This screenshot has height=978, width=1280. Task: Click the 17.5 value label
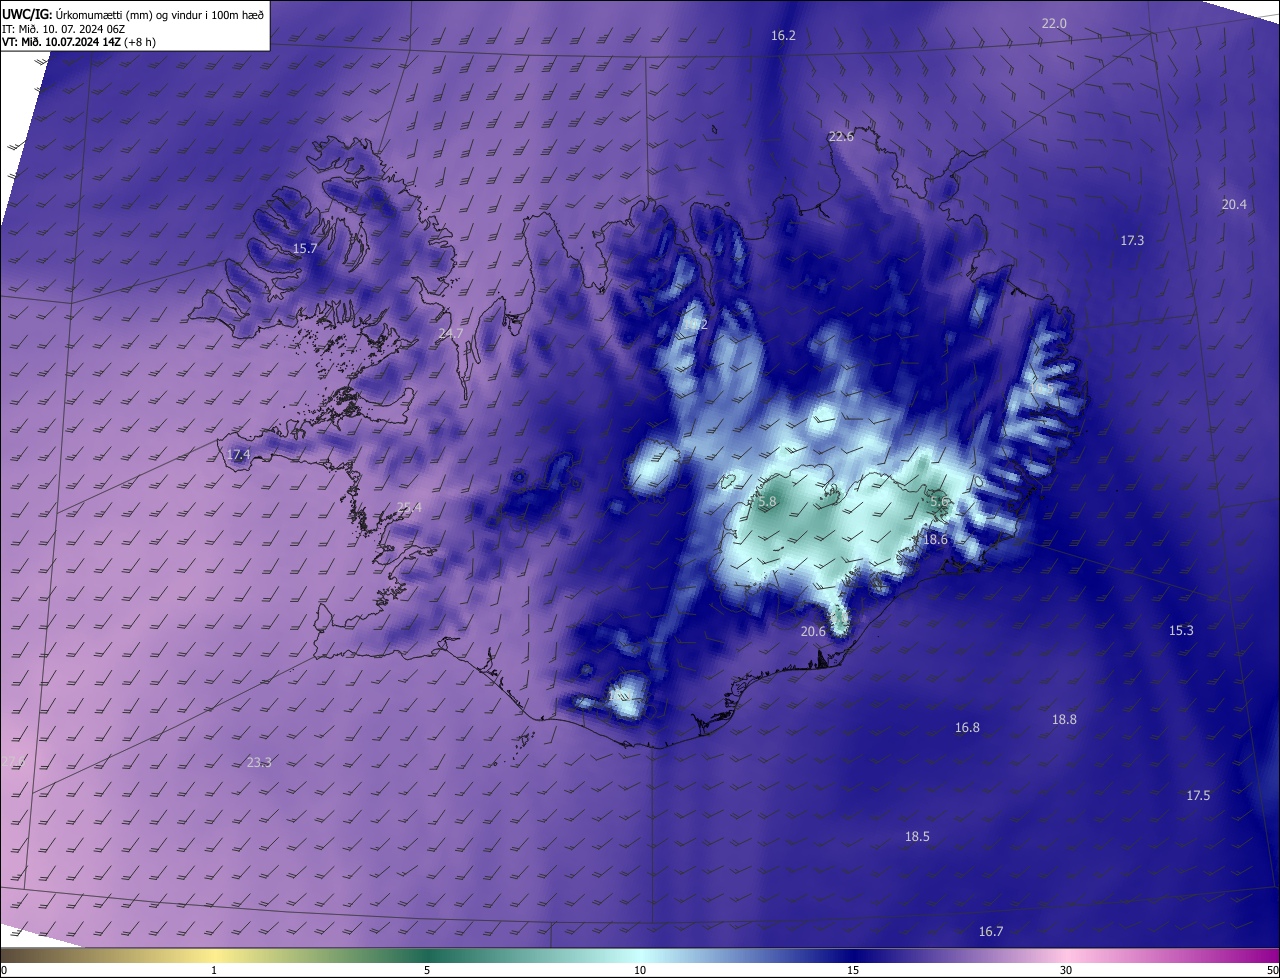coord(1198,795)
